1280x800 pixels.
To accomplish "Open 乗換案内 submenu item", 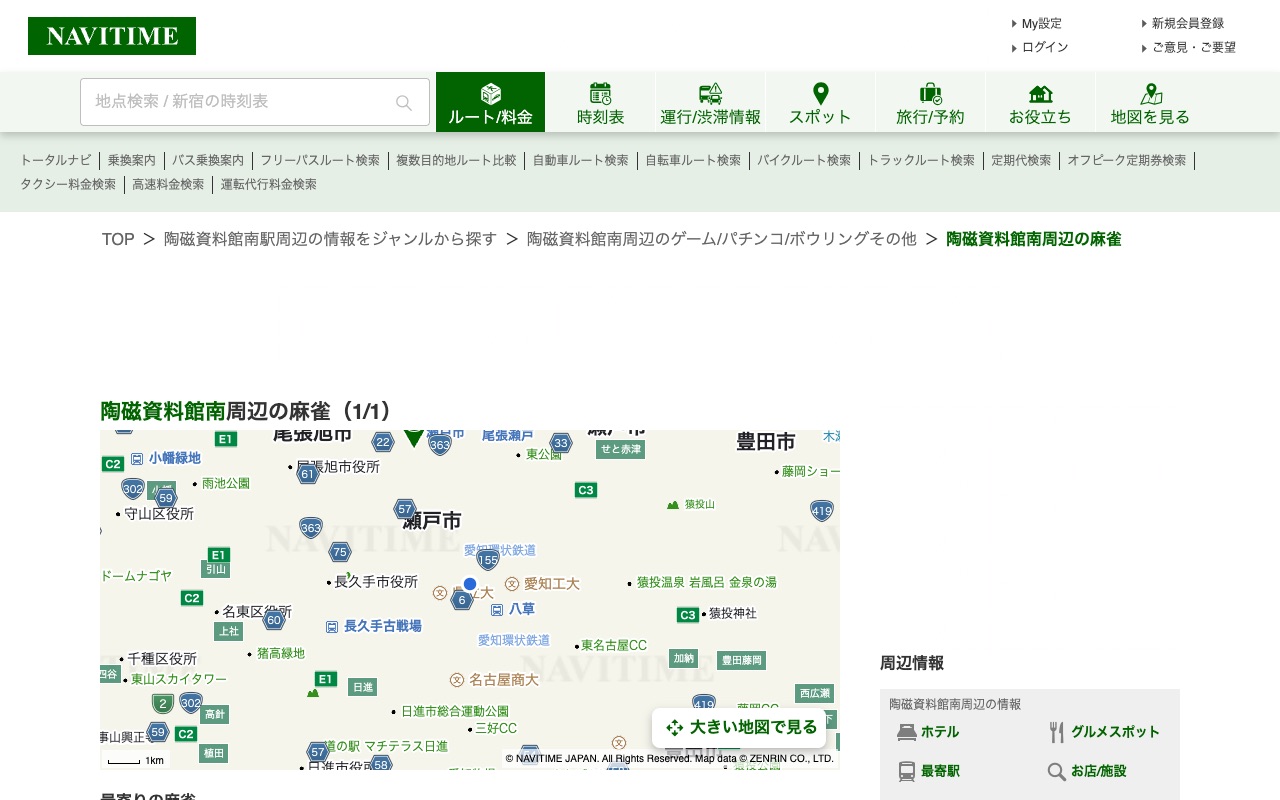I will [131, 160].
